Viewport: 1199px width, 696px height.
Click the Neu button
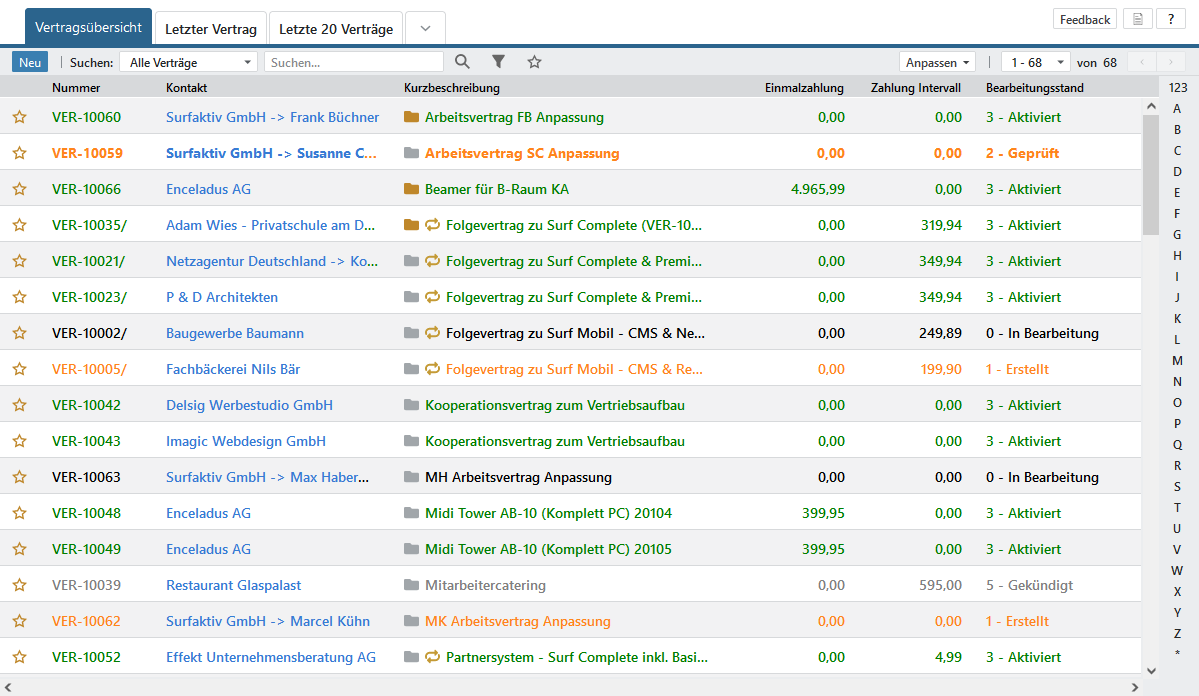(x=30, y=62)
